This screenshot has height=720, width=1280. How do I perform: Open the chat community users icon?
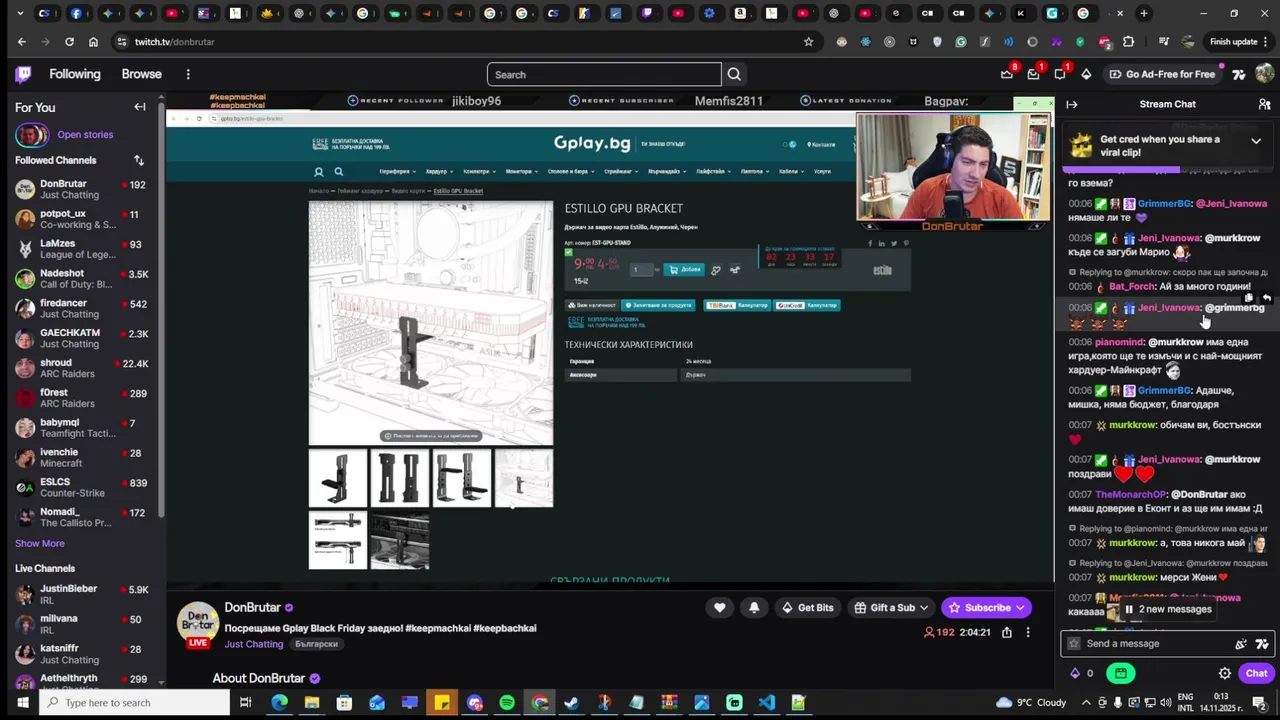point(1264,104)
